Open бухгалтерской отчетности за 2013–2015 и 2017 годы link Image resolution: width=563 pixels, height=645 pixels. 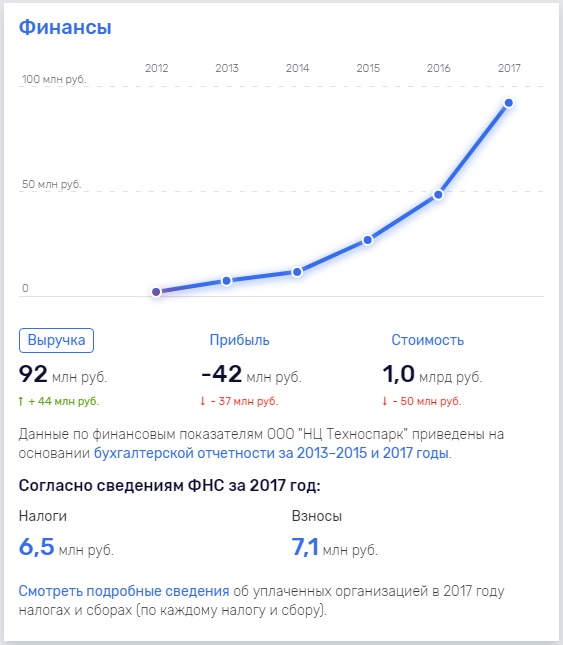click(272, 453)
